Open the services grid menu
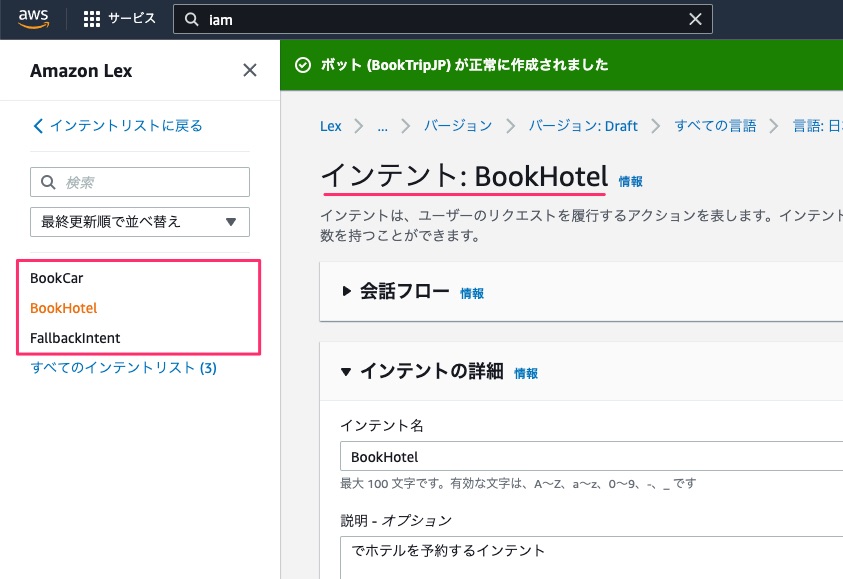The image size is (843, 579). (92, 19)
